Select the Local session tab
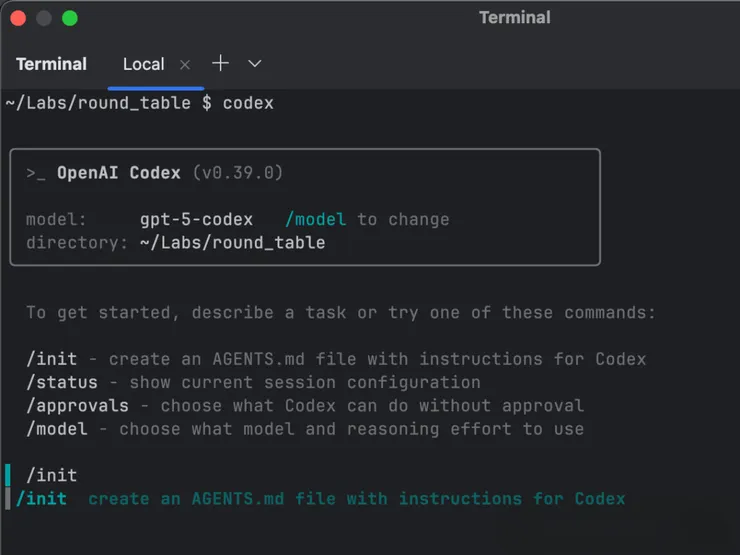Image resolution: width=740 pixels, height=555 pixels. [143, 64]
